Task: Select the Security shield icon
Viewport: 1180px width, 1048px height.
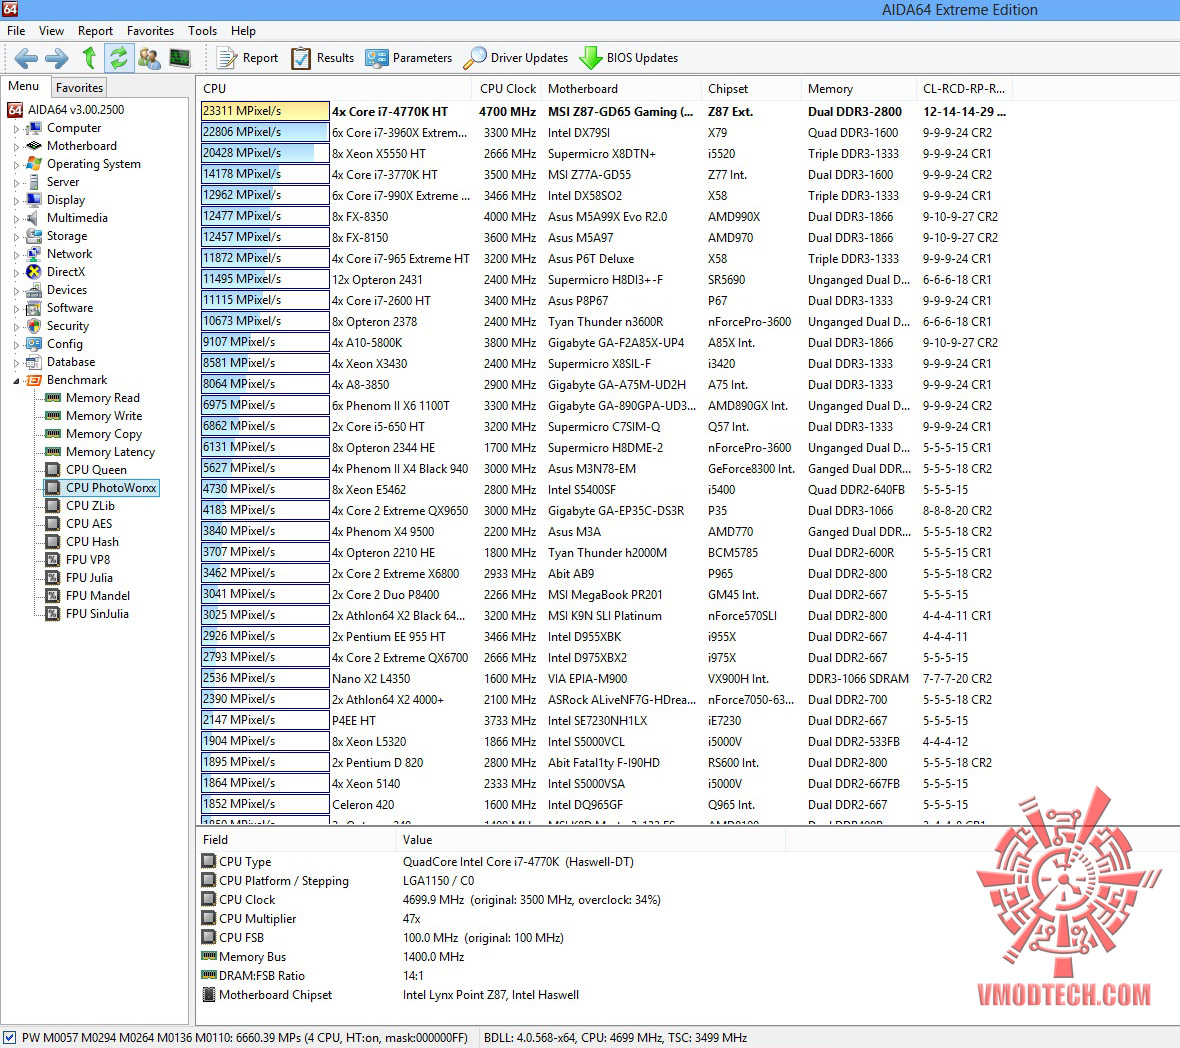Action: pyautogui.click(x=33, y=326)
